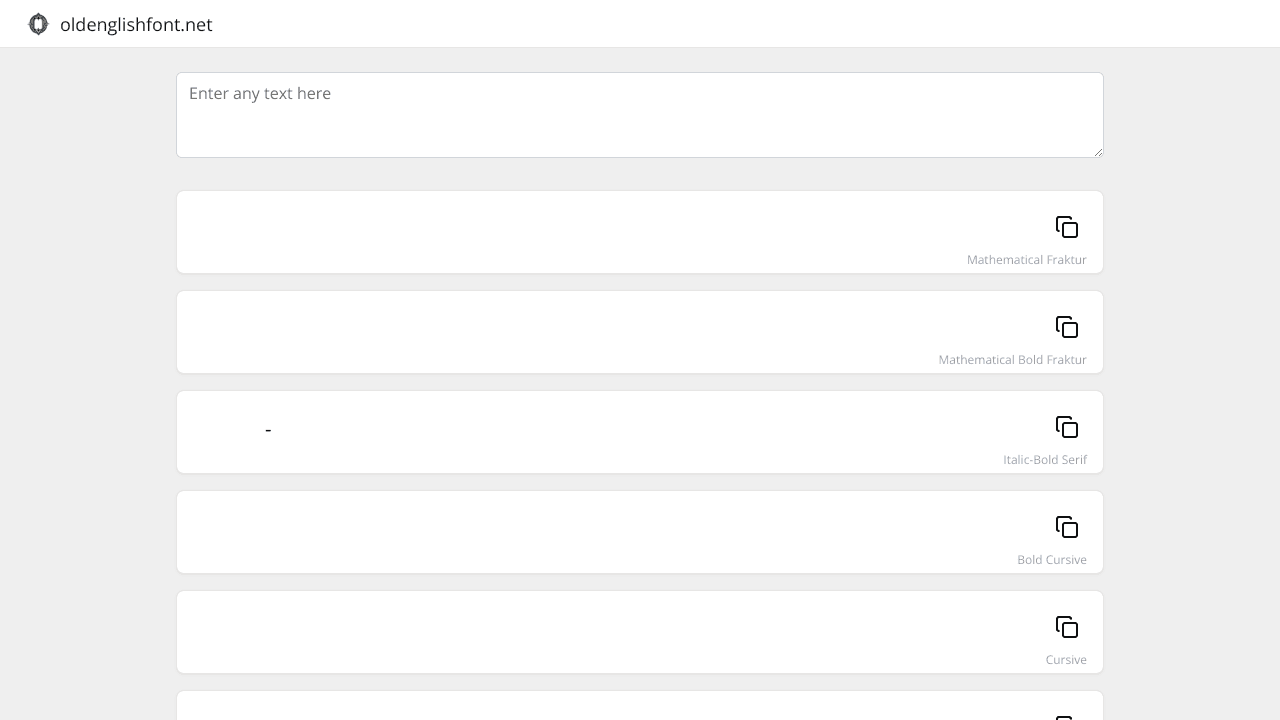Click the "Cursive" style label
The width and height of the screenshot is (1280, 720).
1066,660
